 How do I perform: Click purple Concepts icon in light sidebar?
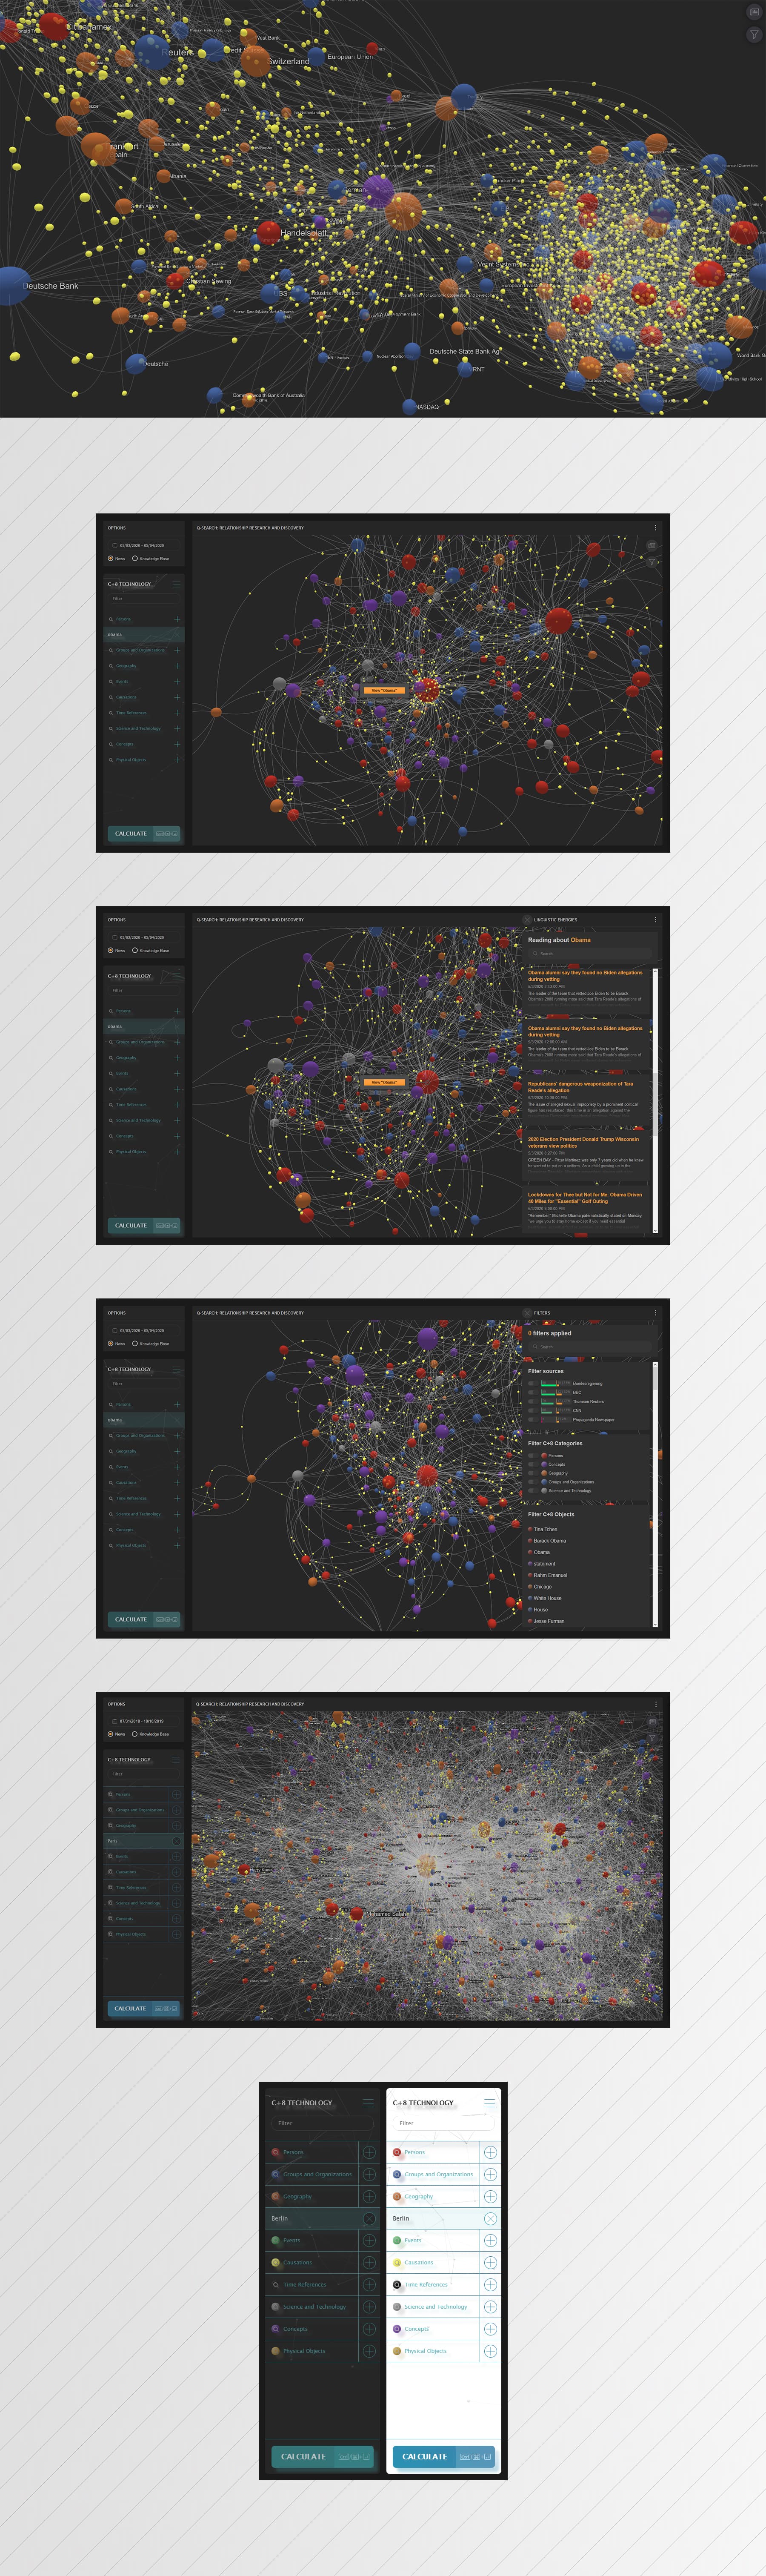(x=397, y=2329)
